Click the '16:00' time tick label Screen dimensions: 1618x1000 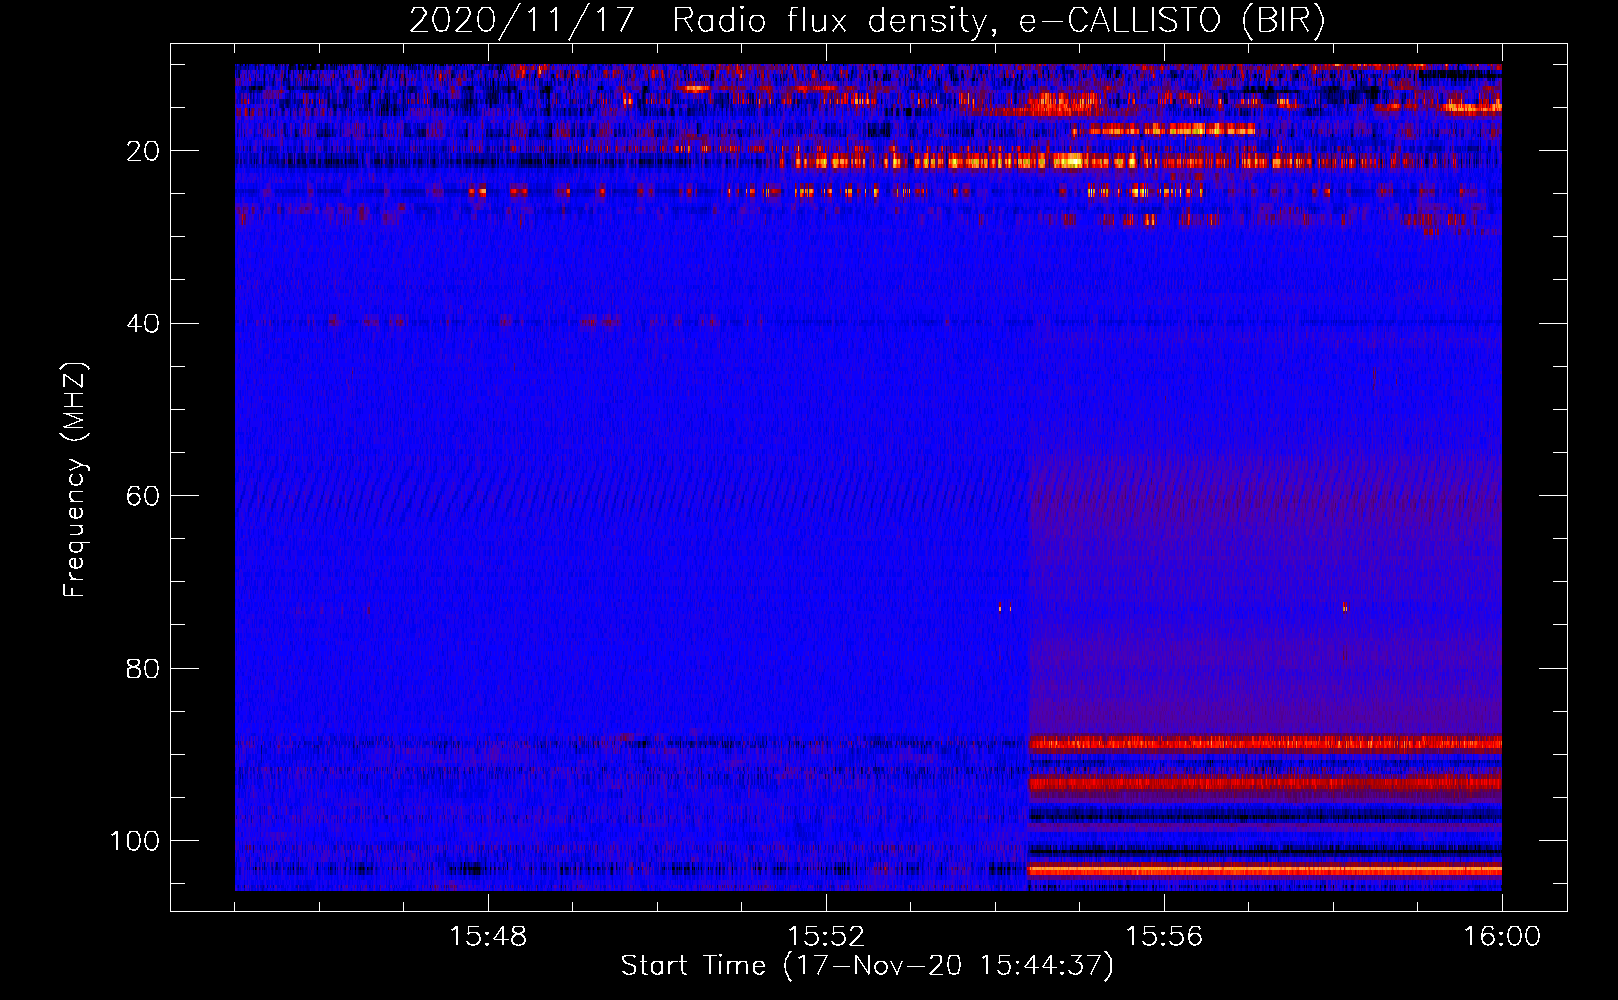pyautogui.click(x=1502, y=937)
